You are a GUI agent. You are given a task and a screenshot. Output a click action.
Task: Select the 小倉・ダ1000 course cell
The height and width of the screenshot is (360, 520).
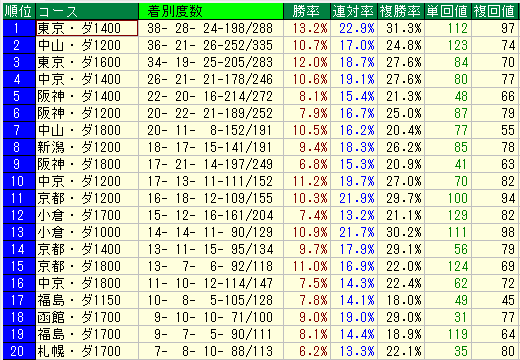point(87,232)
